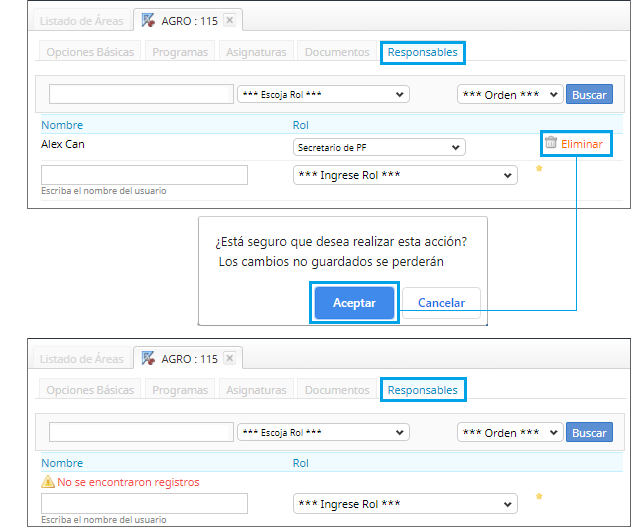The width and height of the screenshot is (631, 527).
Task: Open Asignaturas tab in upper window
Action: [x=256, y=52]
